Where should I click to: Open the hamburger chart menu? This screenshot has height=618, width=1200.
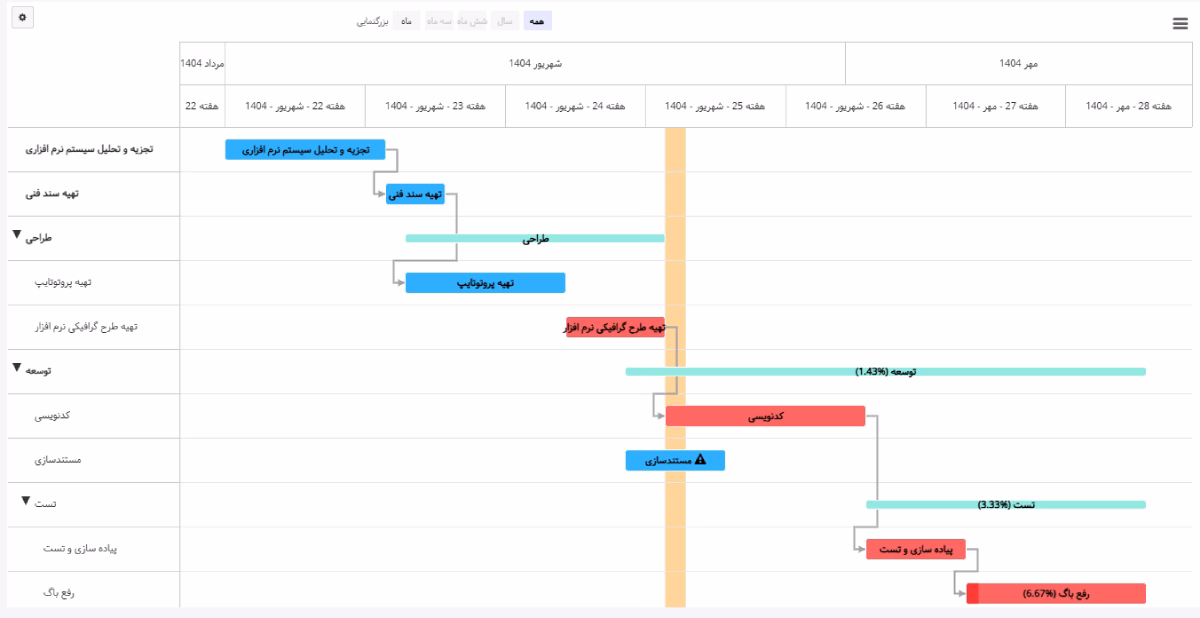point(1180,25)
